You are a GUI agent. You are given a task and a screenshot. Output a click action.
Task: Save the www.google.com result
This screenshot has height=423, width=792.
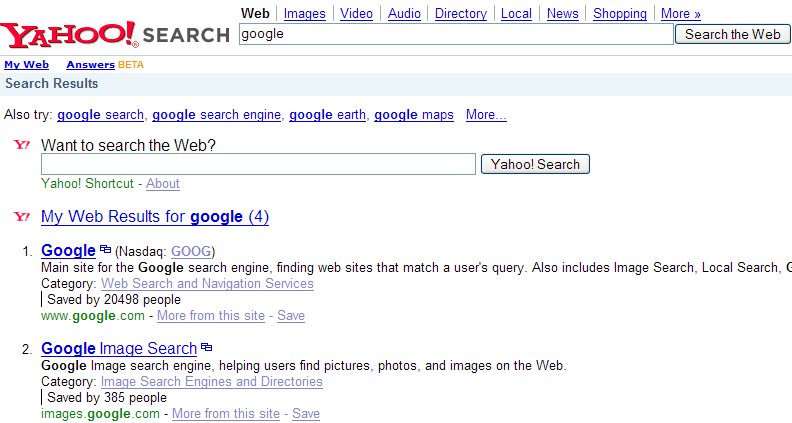coord(291,316)
